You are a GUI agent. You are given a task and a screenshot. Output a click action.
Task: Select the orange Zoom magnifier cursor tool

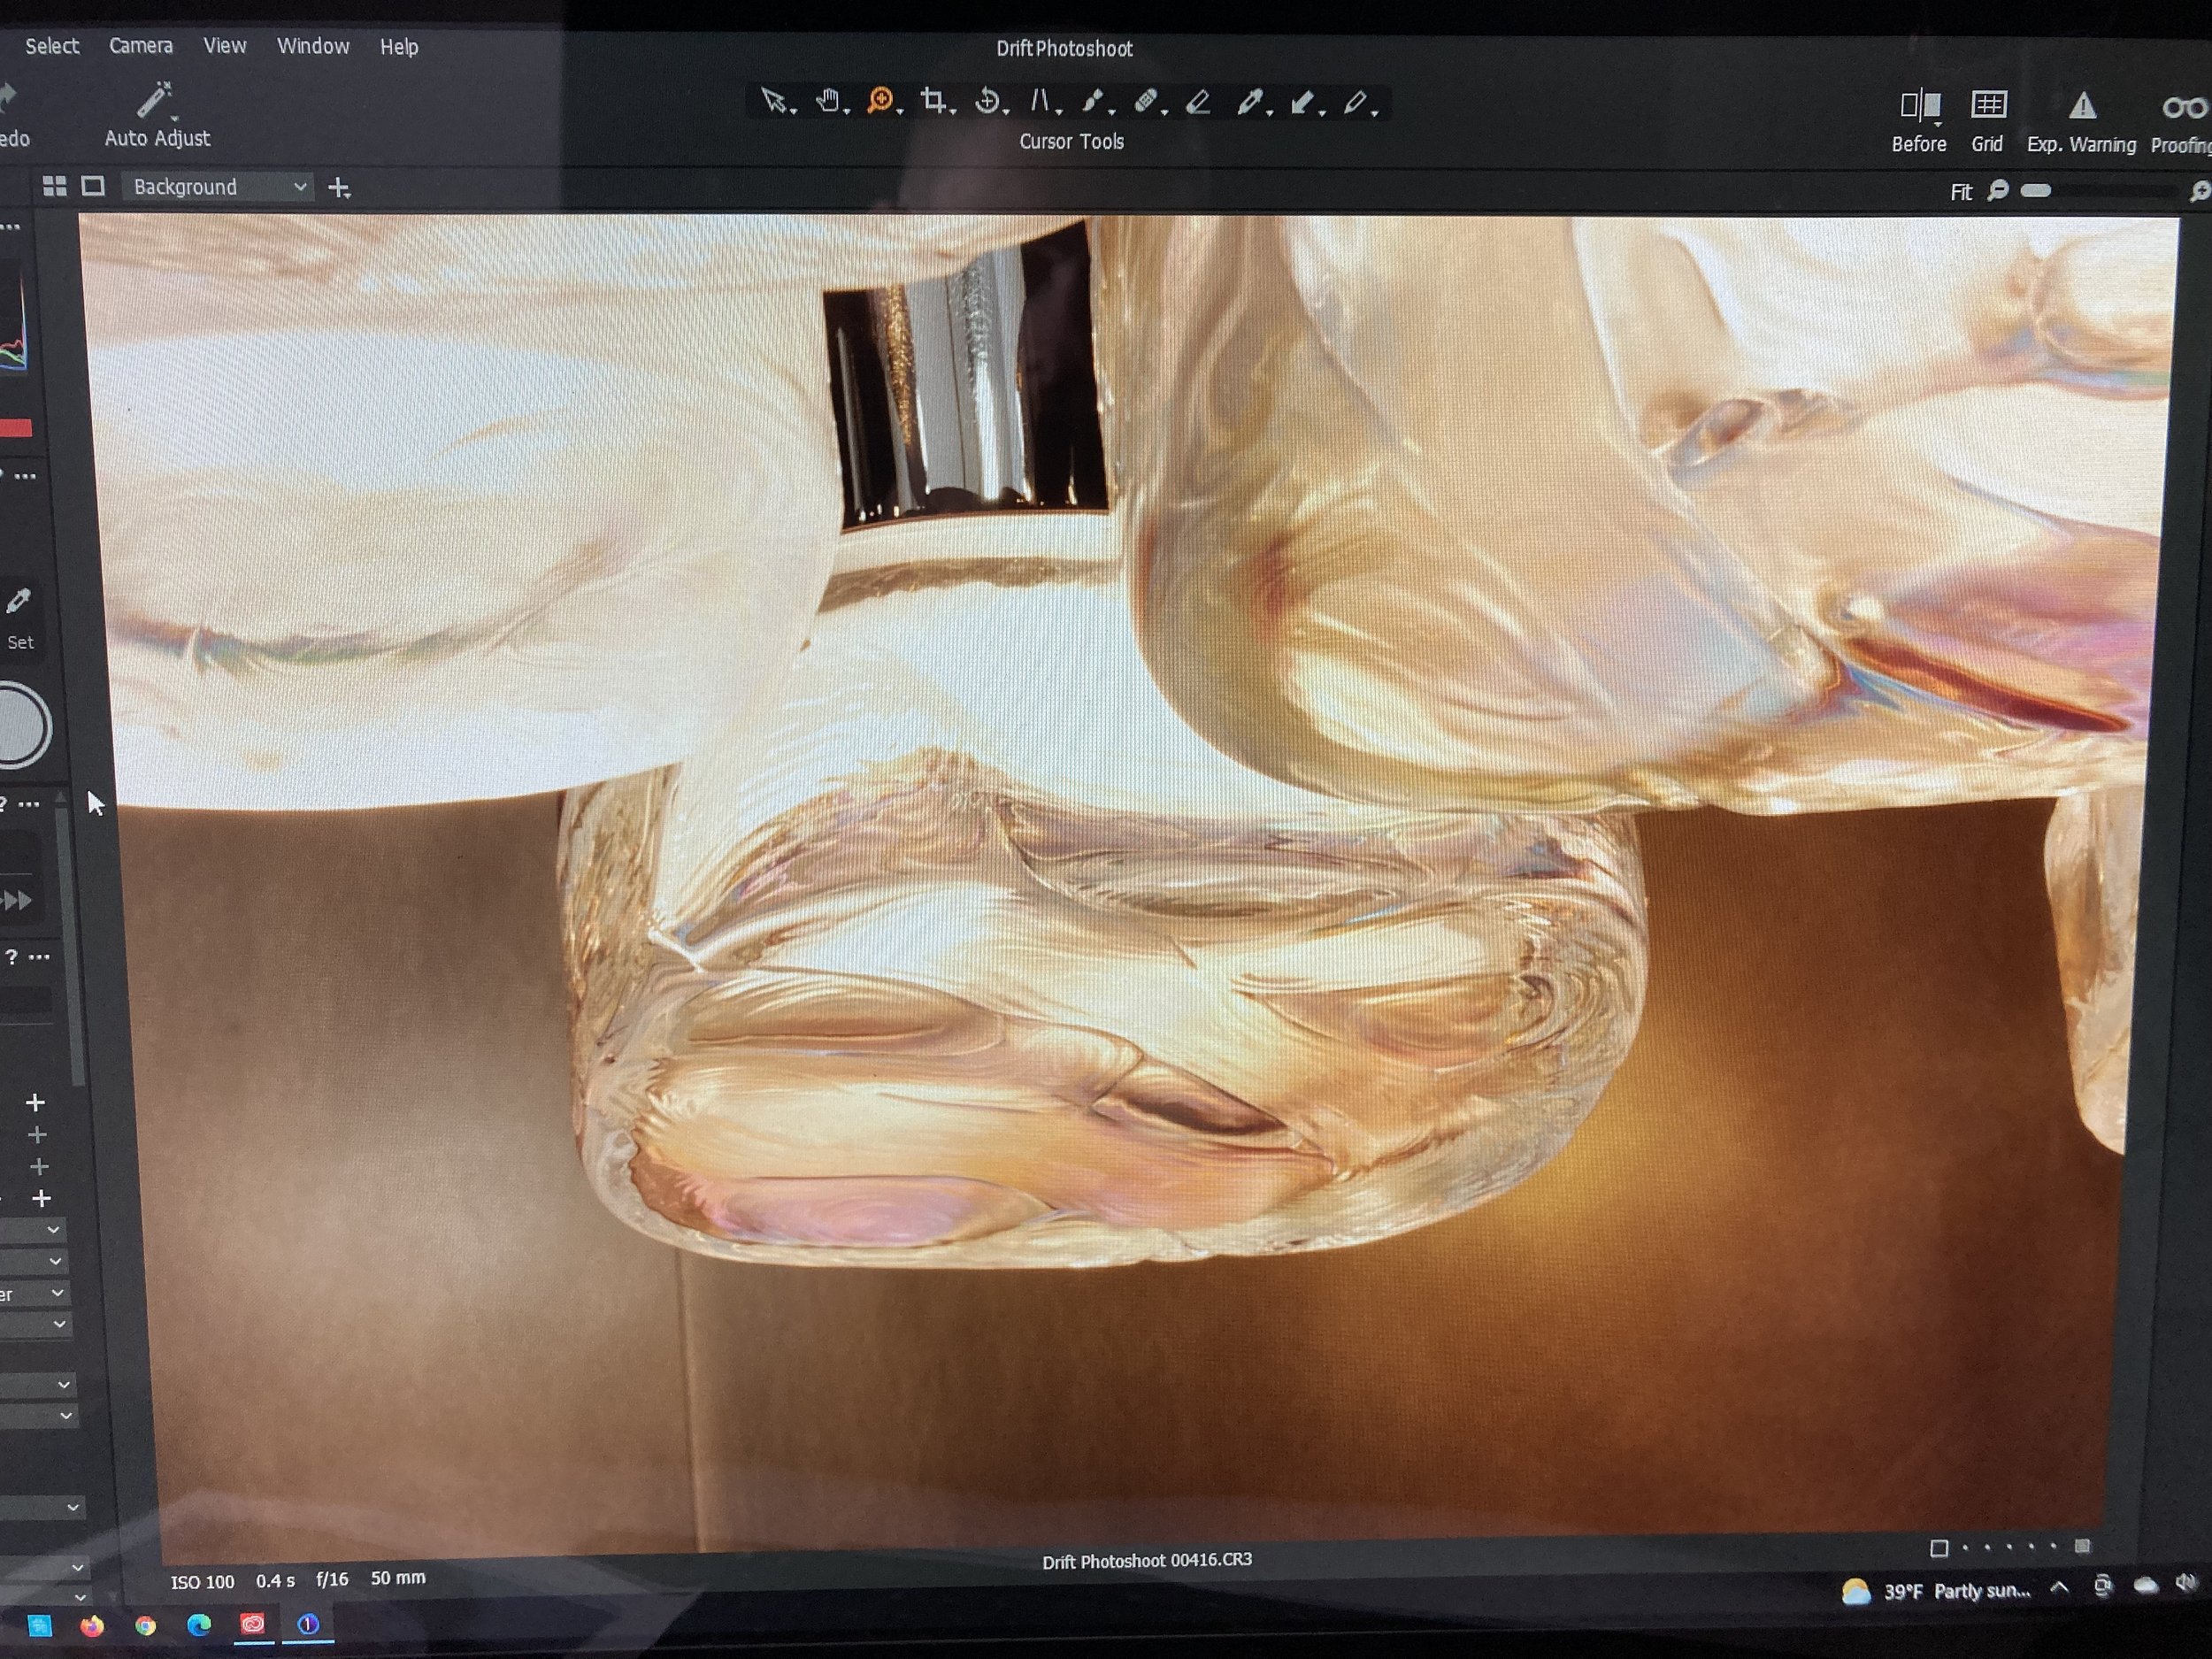click(880, 100)
